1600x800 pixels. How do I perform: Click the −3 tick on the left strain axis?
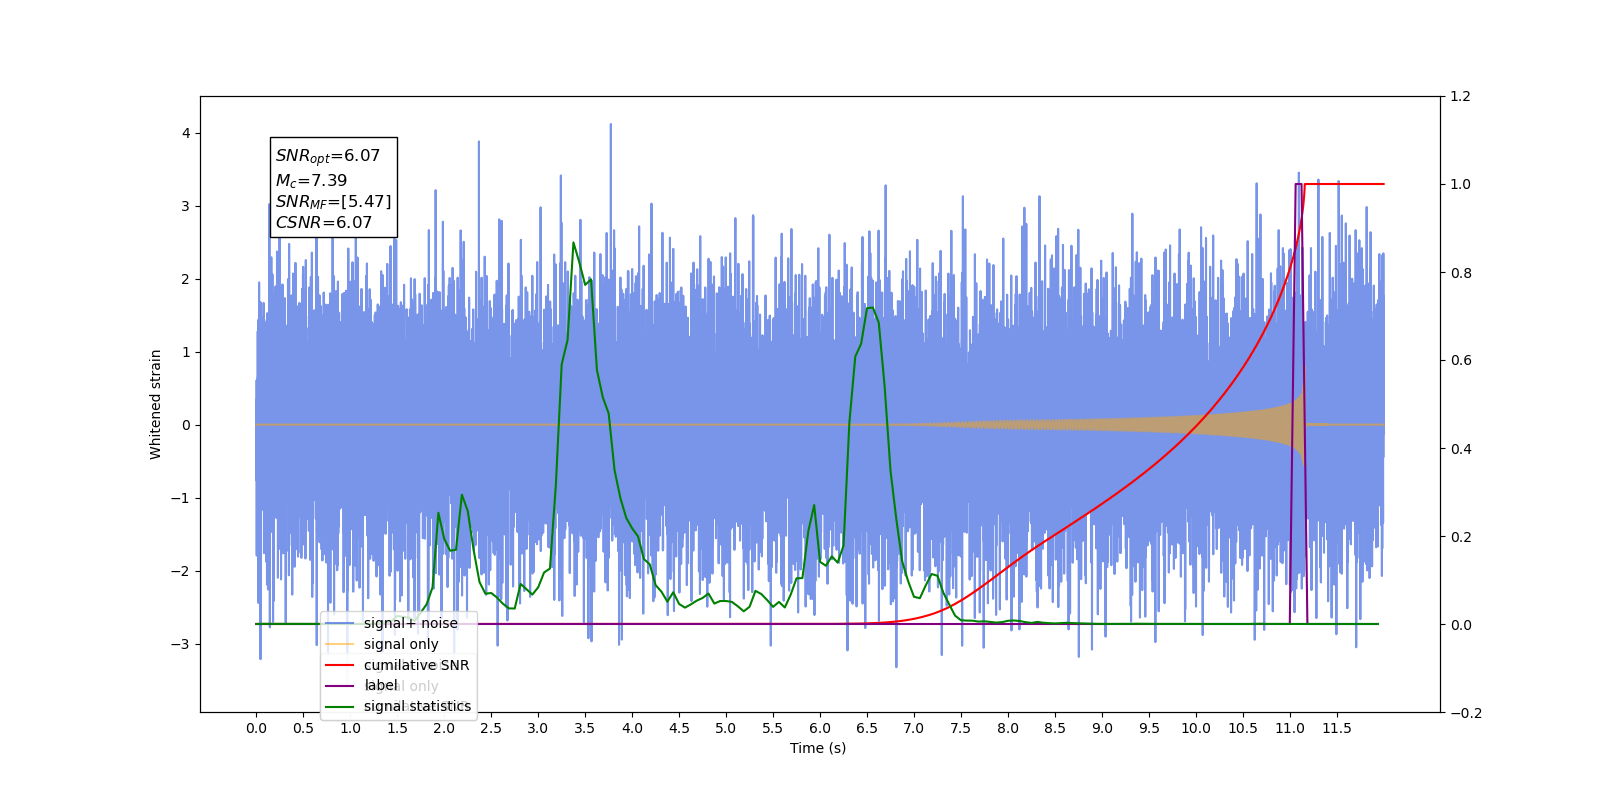click(180, 644)
